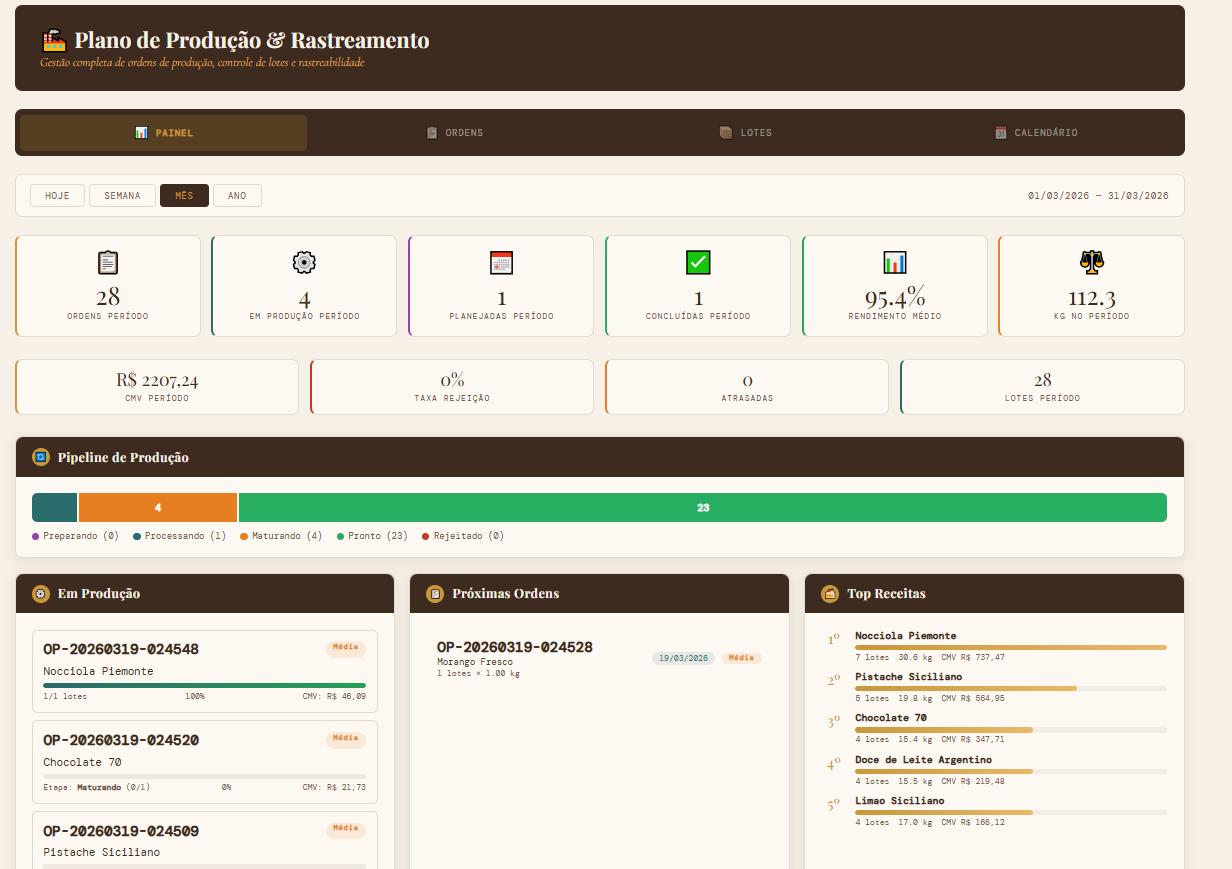Click the calendar icon on Planejadas Período card
Viewport: 1232px width, 869px height.
[501, 262]
